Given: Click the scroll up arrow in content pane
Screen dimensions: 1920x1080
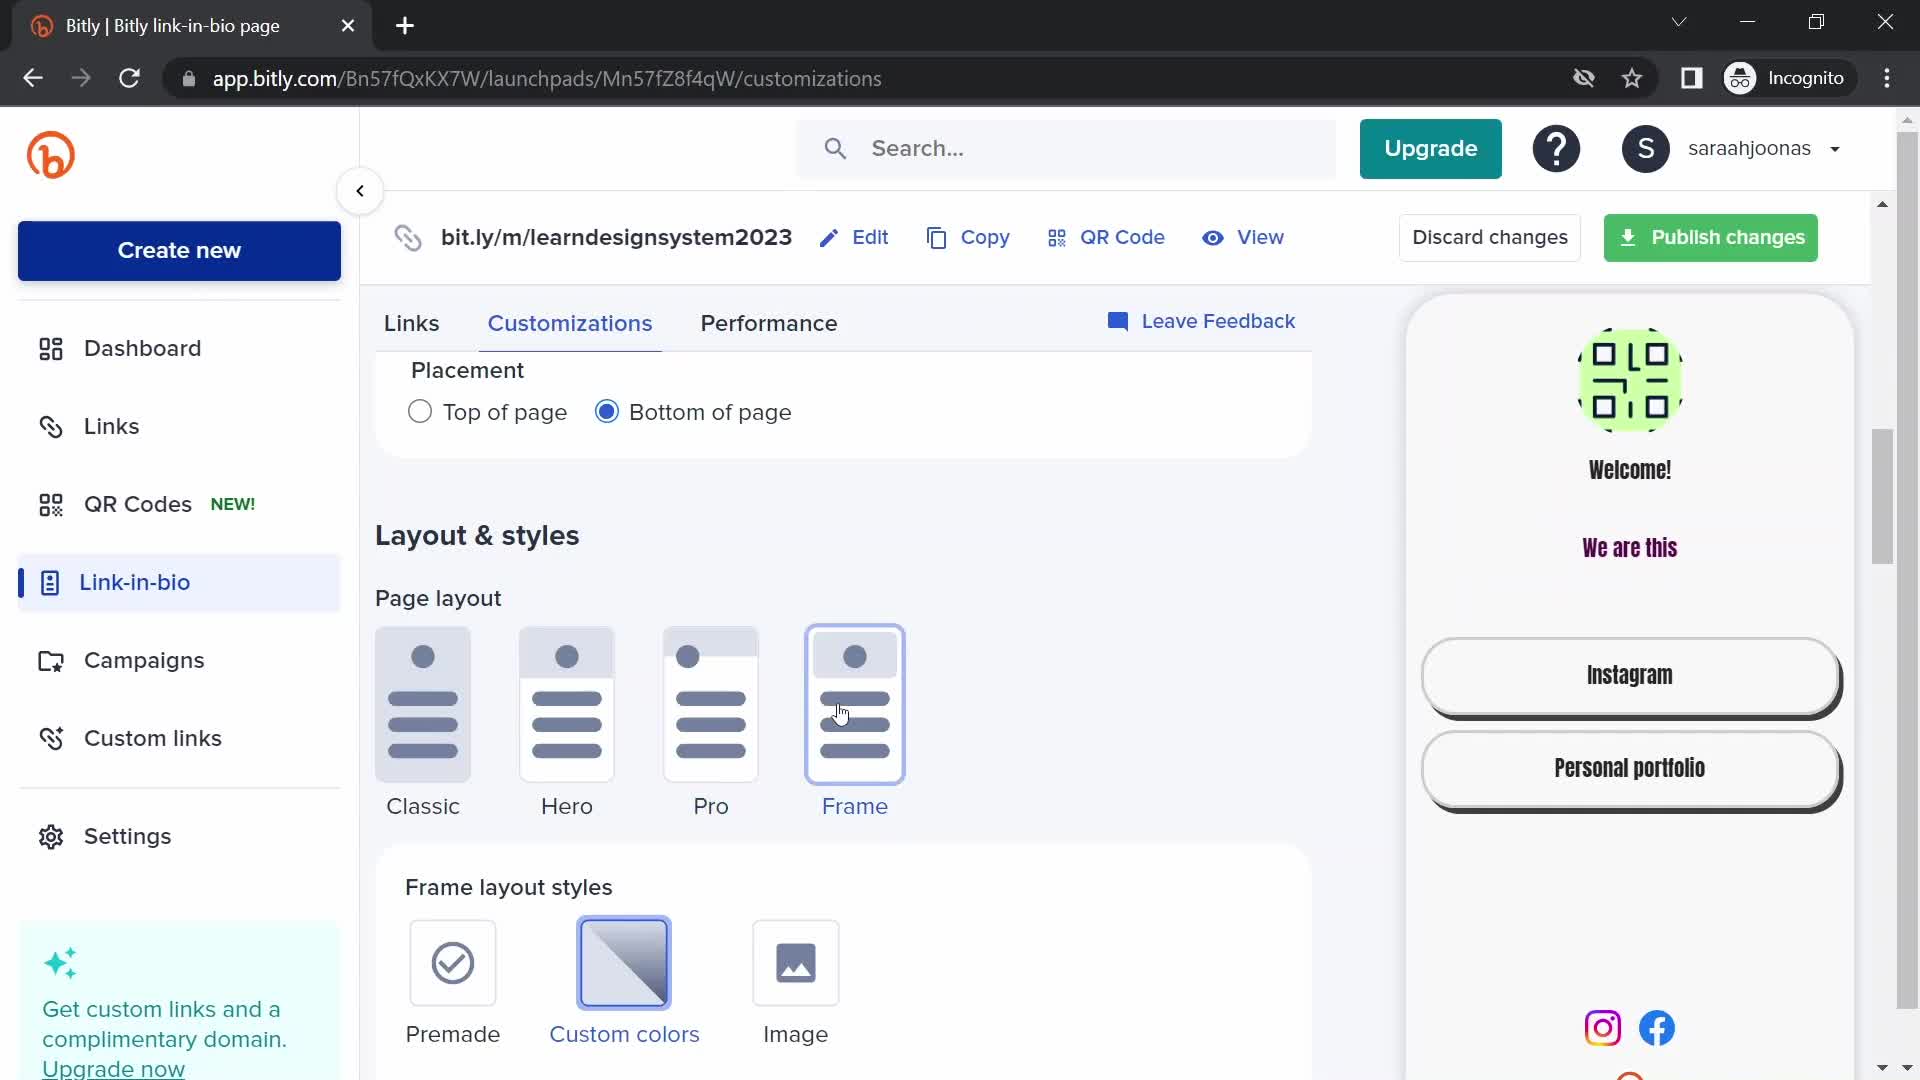Looking at the screenshot, I should [x=1882, y=205].
